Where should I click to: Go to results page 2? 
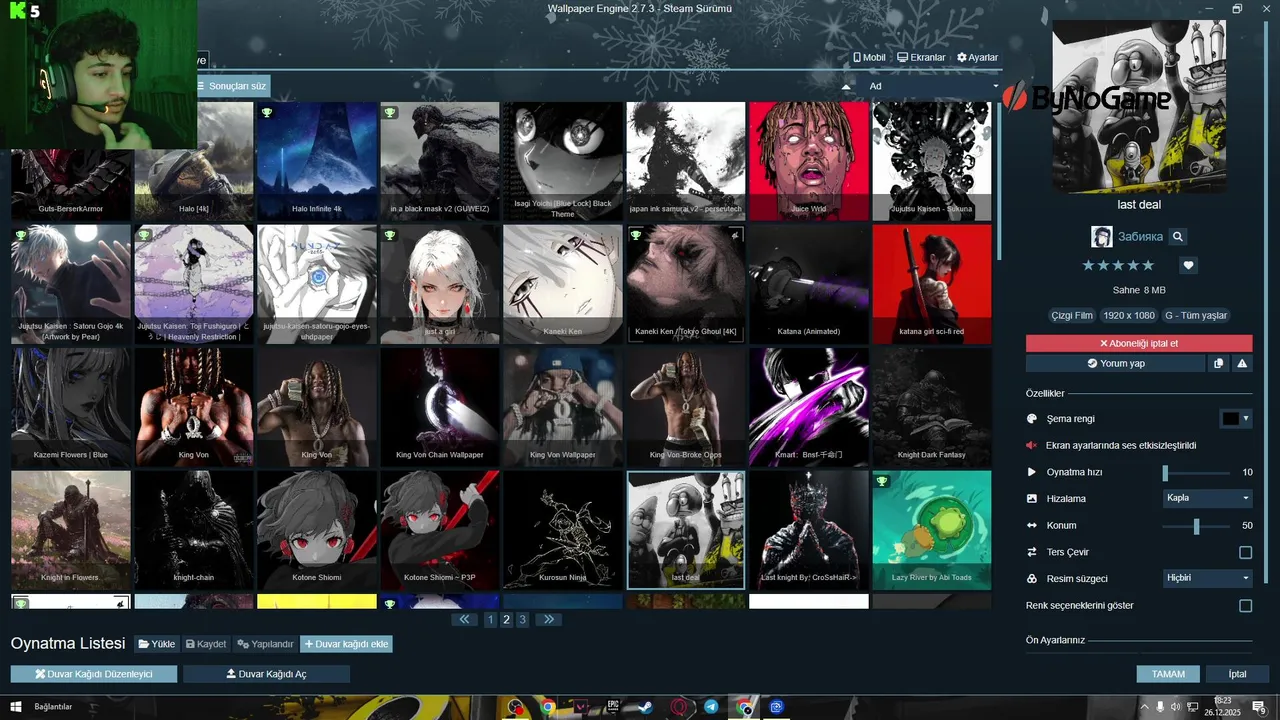coord(506,620)
